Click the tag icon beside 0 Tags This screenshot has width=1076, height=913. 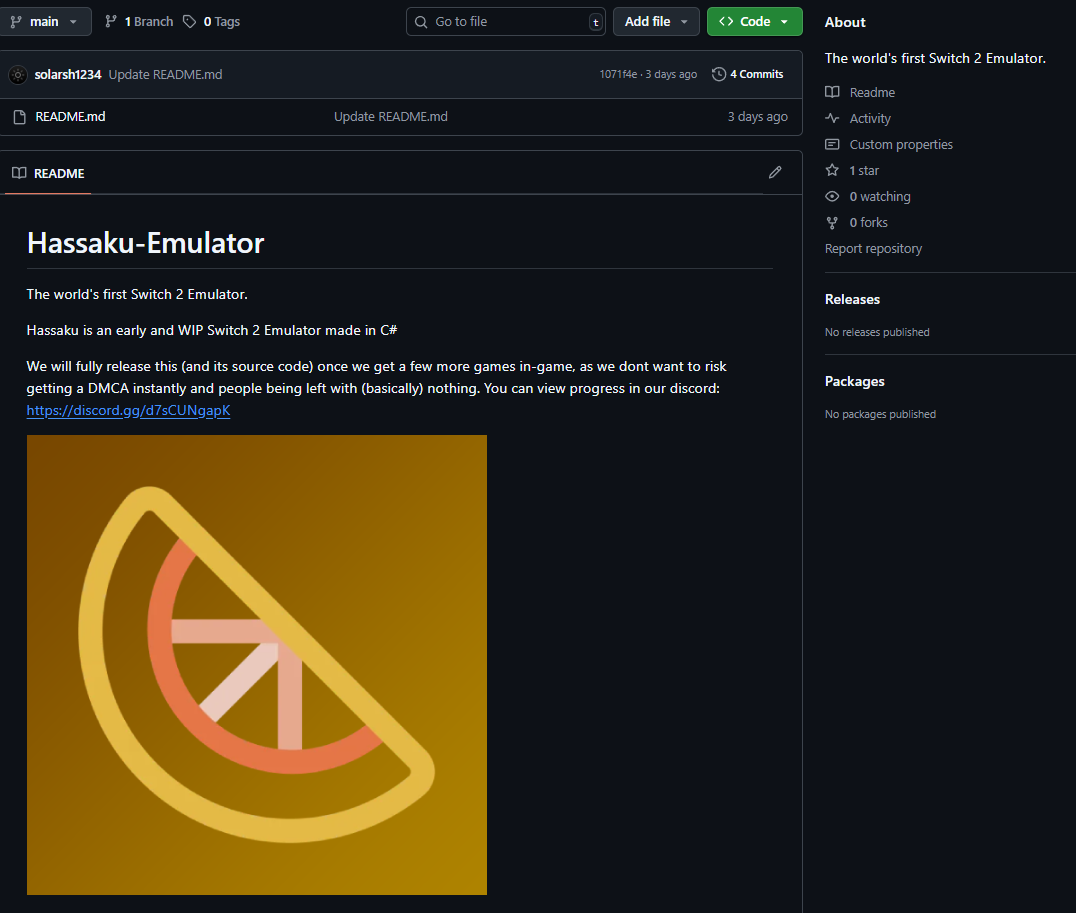coord(189,21)
